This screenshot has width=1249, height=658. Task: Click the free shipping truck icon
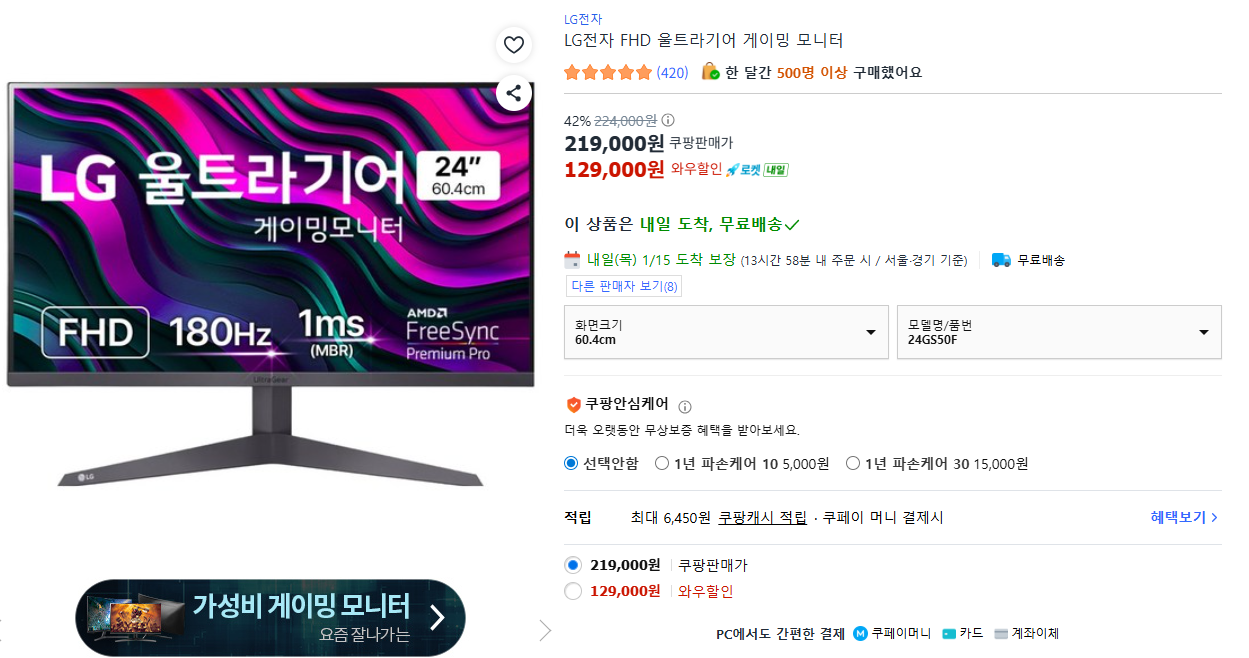1001,260
